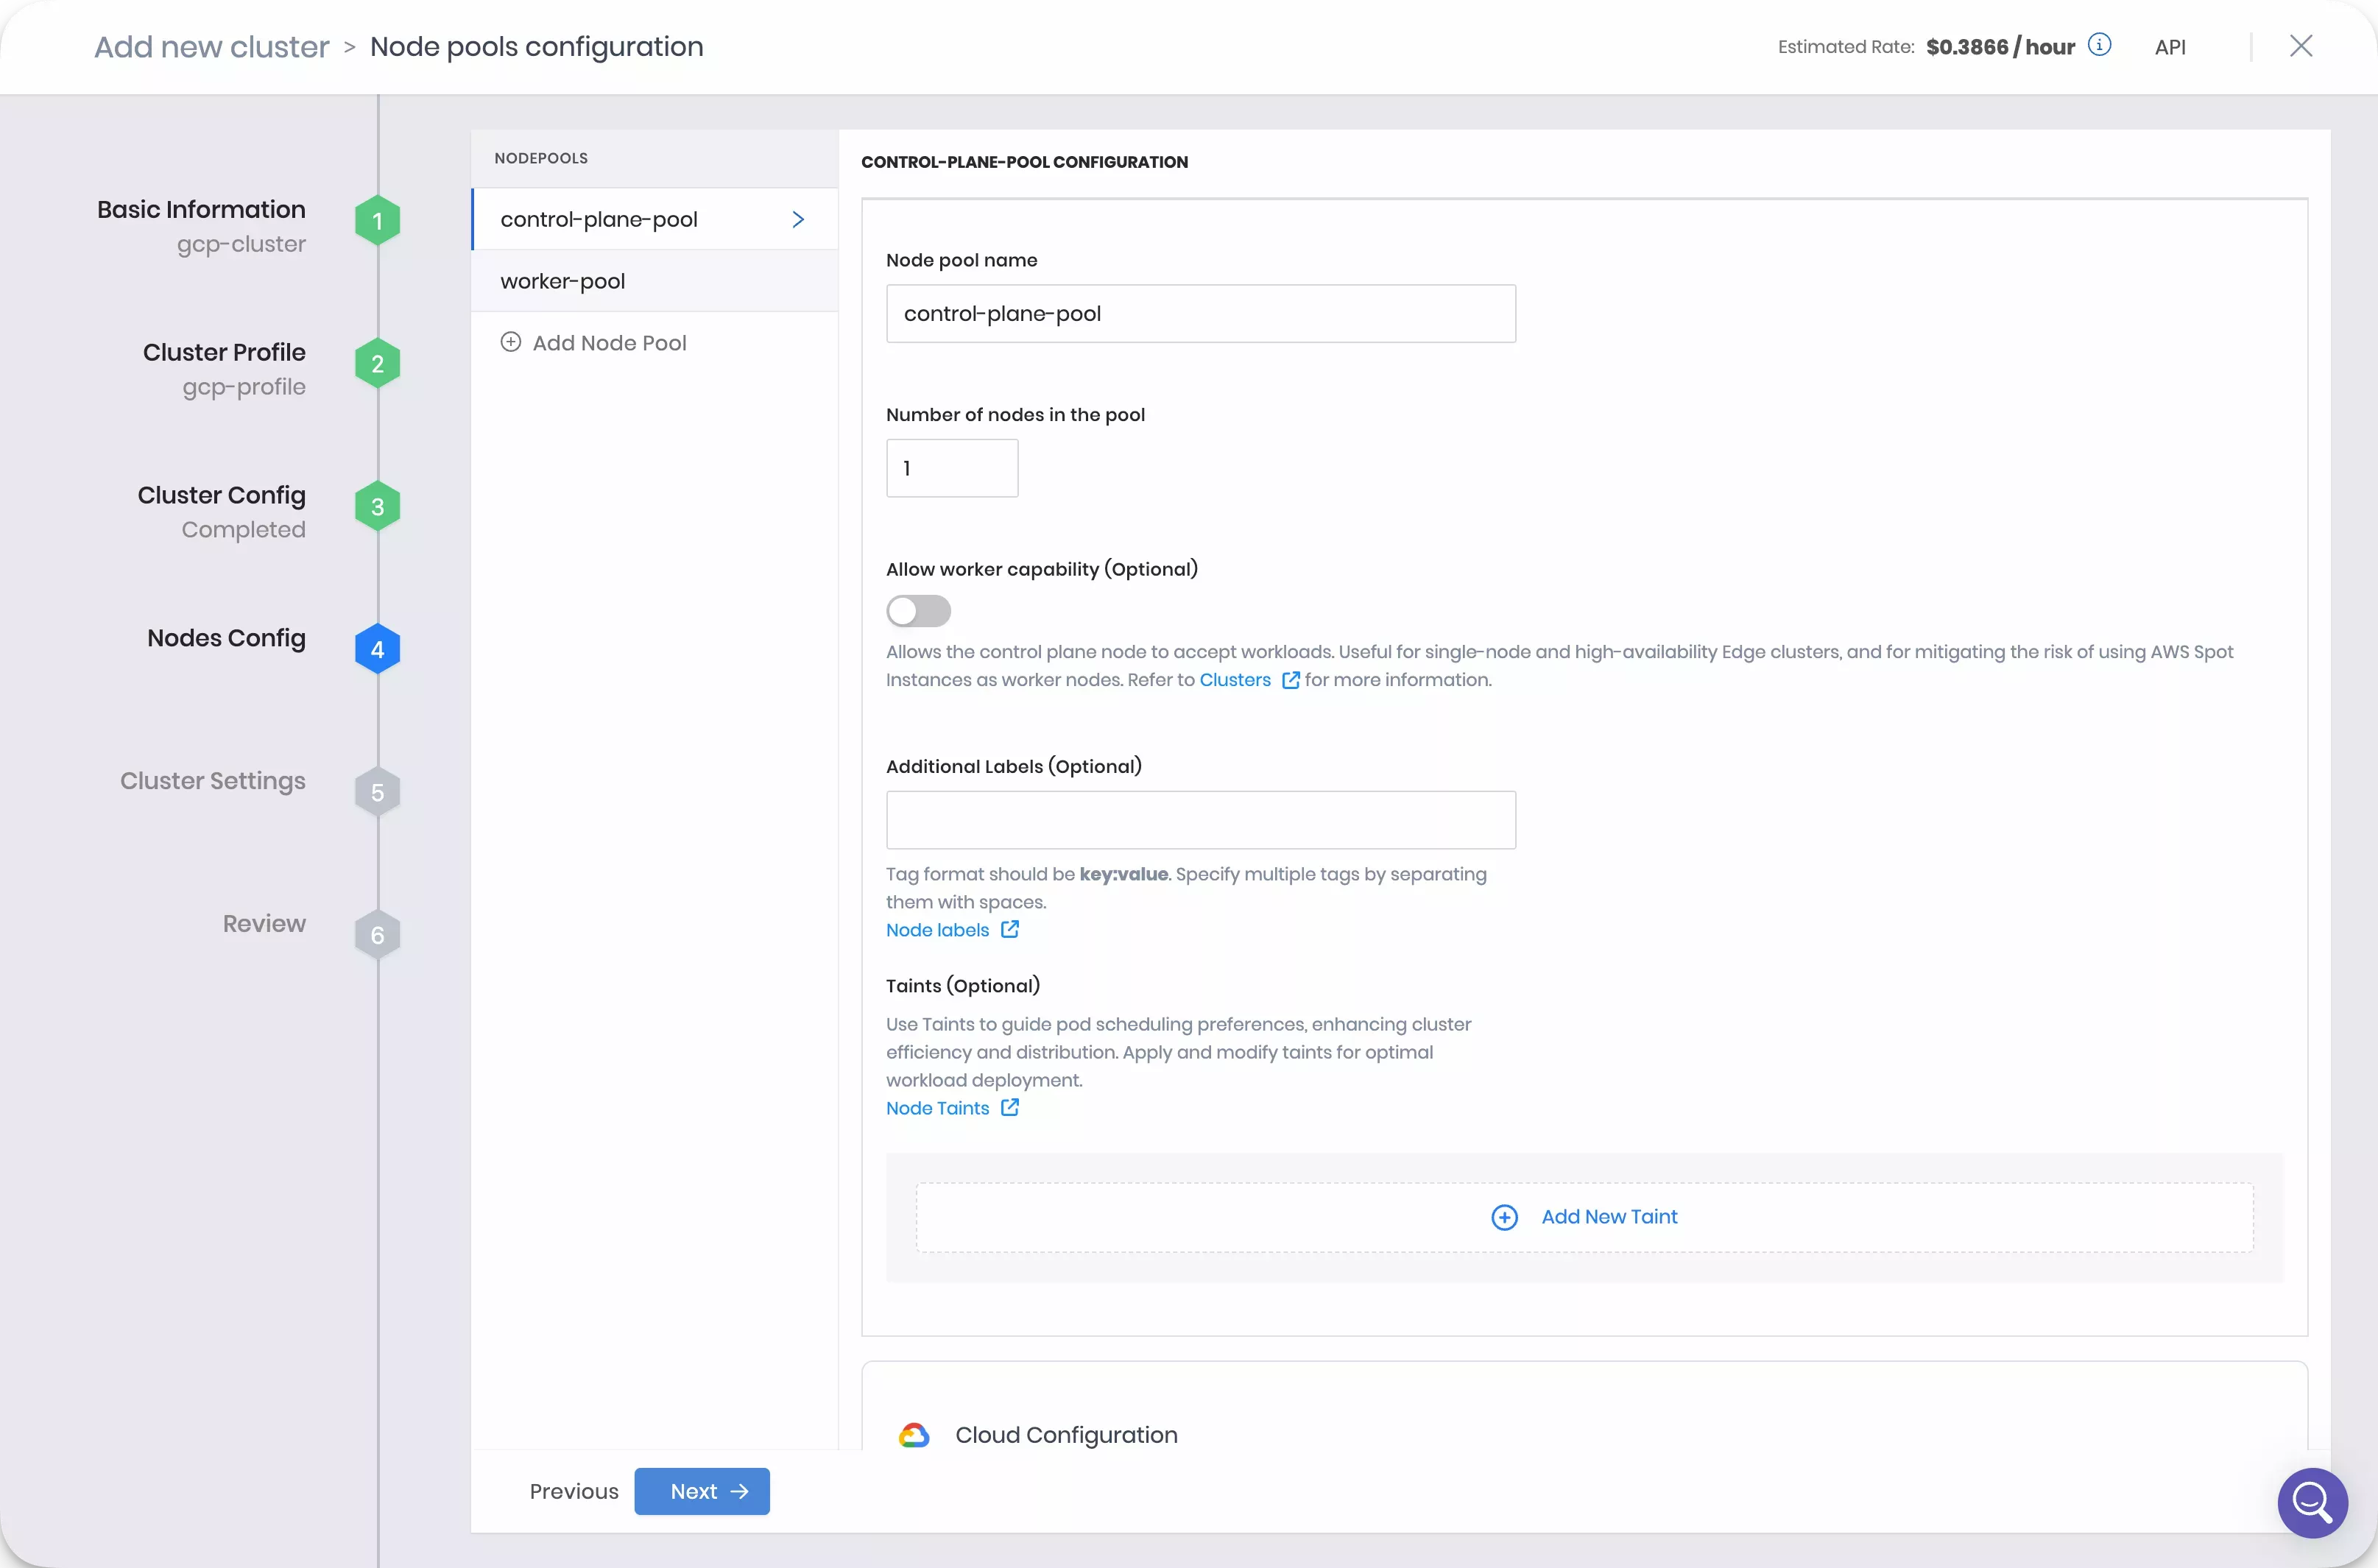This screenshot has width=2378, height=1568.
Task: Click the Next button
Action: 701,1491
